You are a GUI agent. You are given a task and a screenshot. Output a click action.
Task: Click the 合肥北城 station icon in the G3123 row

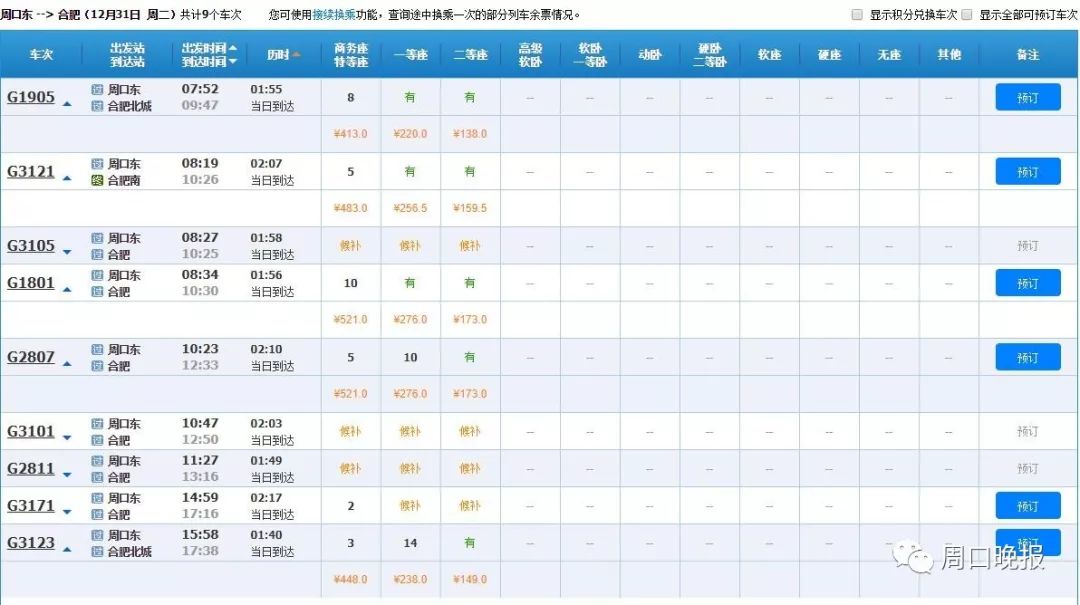(x=97, y=552)
